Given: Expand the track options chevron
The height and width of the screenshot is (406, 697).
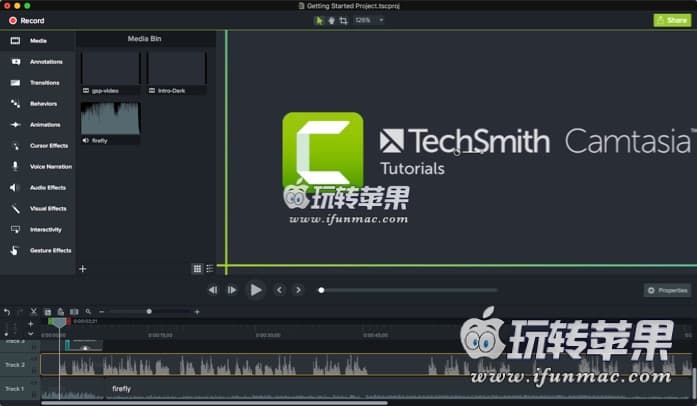Looking at the screenshot, I should tap(30, 334).
